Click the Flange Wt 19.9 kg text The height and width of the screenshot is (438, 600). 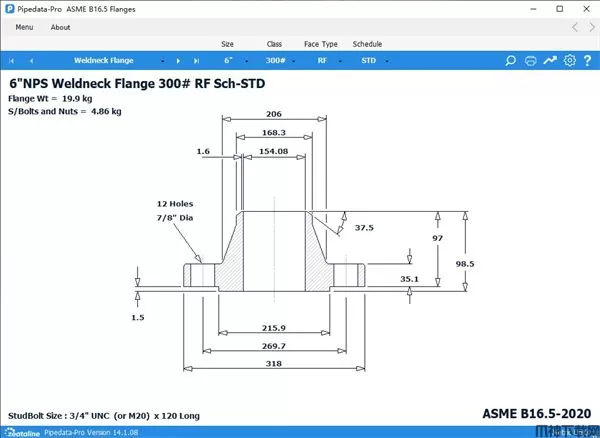coord(50,99)
